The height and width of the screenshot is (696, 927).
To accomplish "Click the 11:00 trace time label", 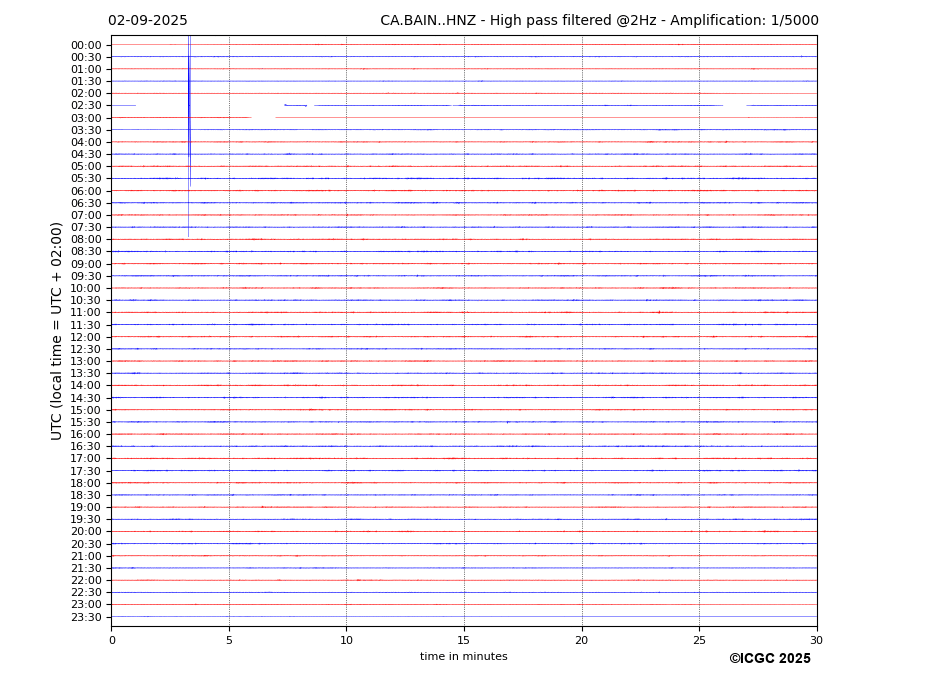I will click(x=86, y=313).
